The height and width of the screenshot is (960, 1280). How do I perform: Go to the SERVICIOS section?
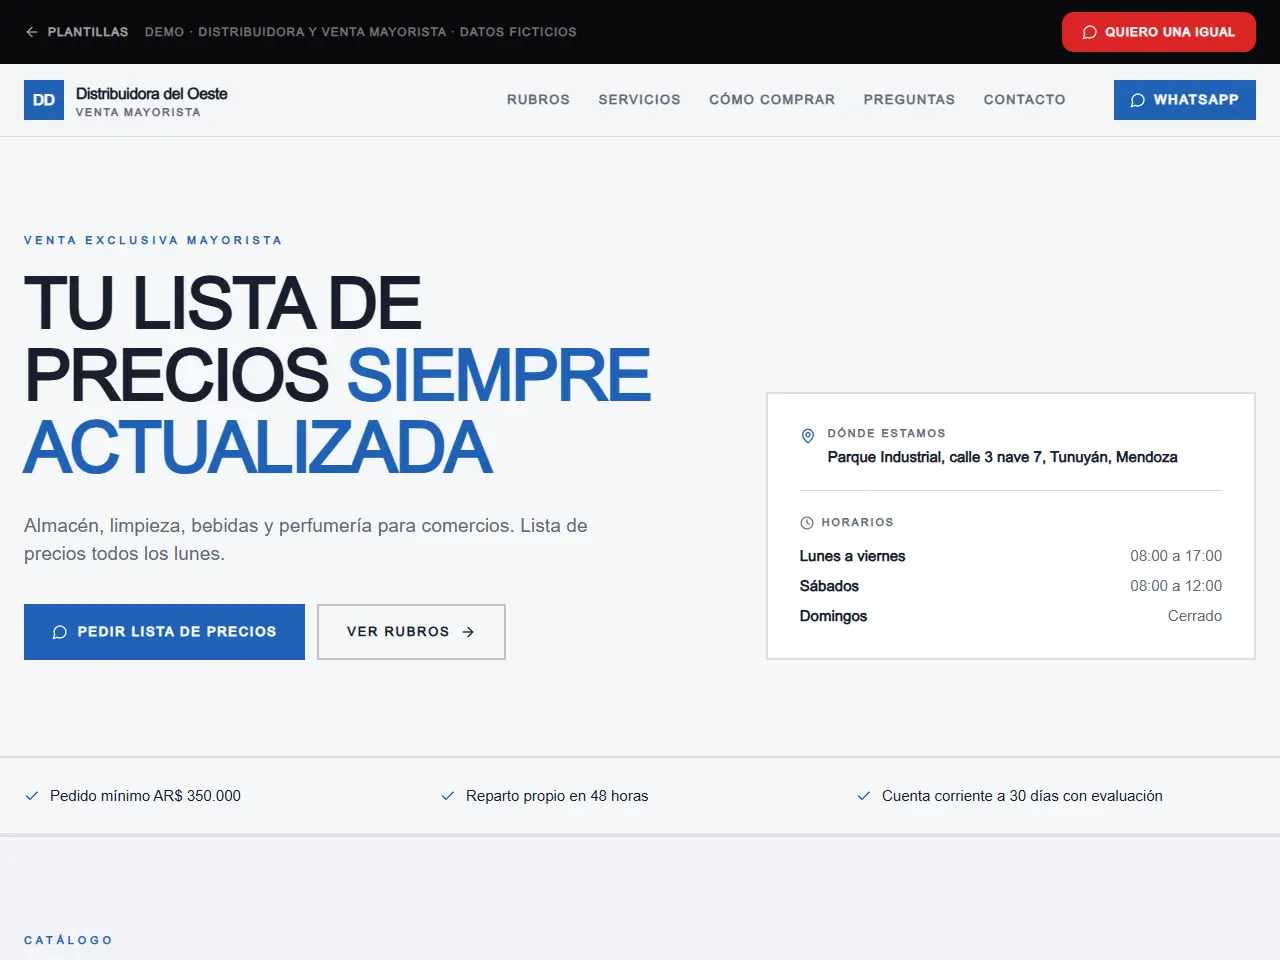point(639,100)
